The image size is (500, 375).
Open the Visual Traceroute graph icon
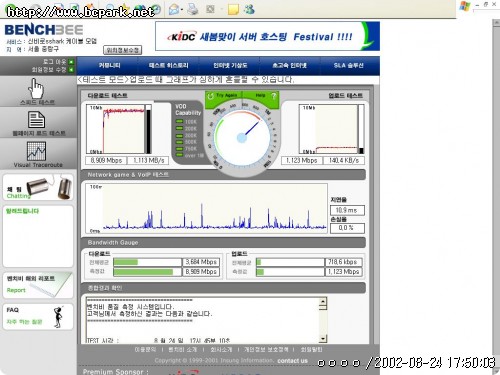click(37, 151)
